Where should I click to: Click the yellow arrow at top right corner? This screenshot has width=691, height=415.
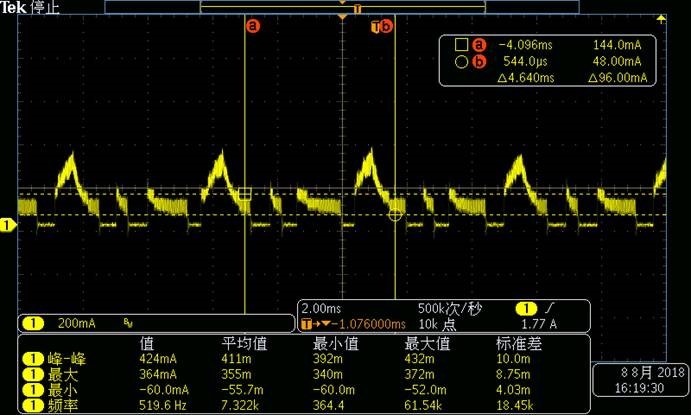(661, 19)
